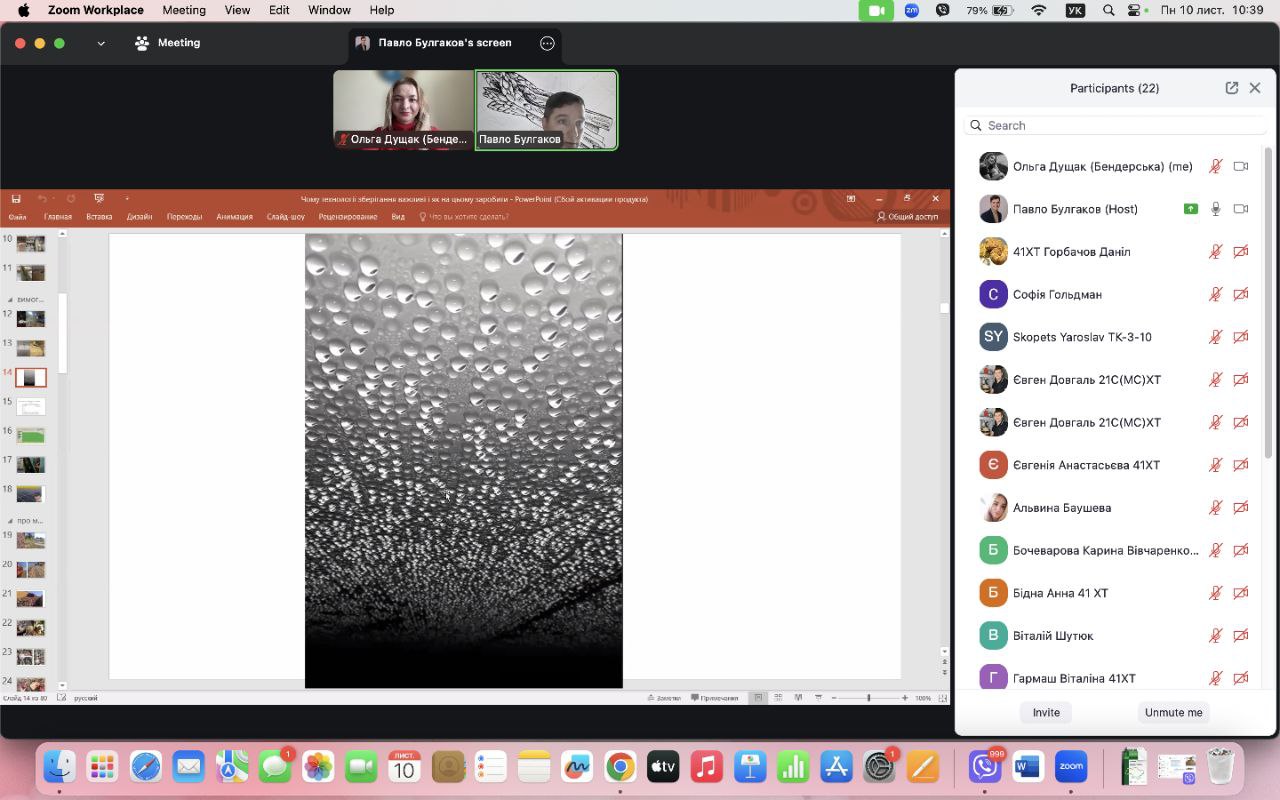This screenshot has width=1280, height=800.
Task: Click the participants list scrollbar
Action: [x=1269, y=300]
